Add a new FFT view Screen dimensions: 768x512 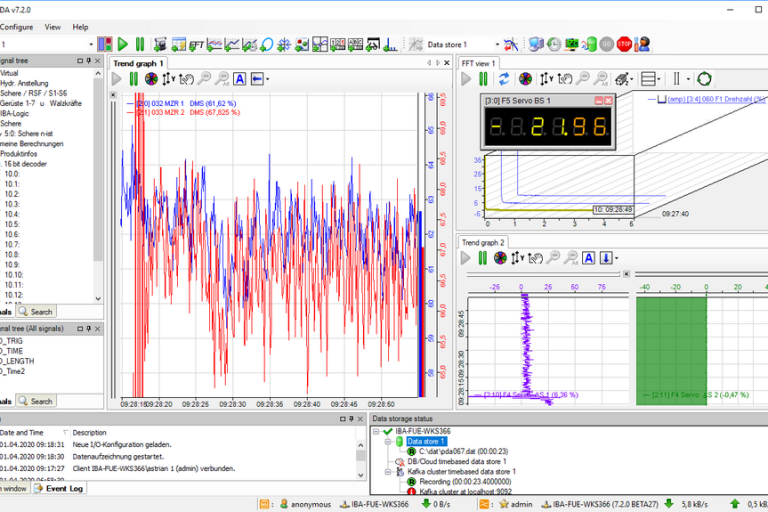[196, 45]
